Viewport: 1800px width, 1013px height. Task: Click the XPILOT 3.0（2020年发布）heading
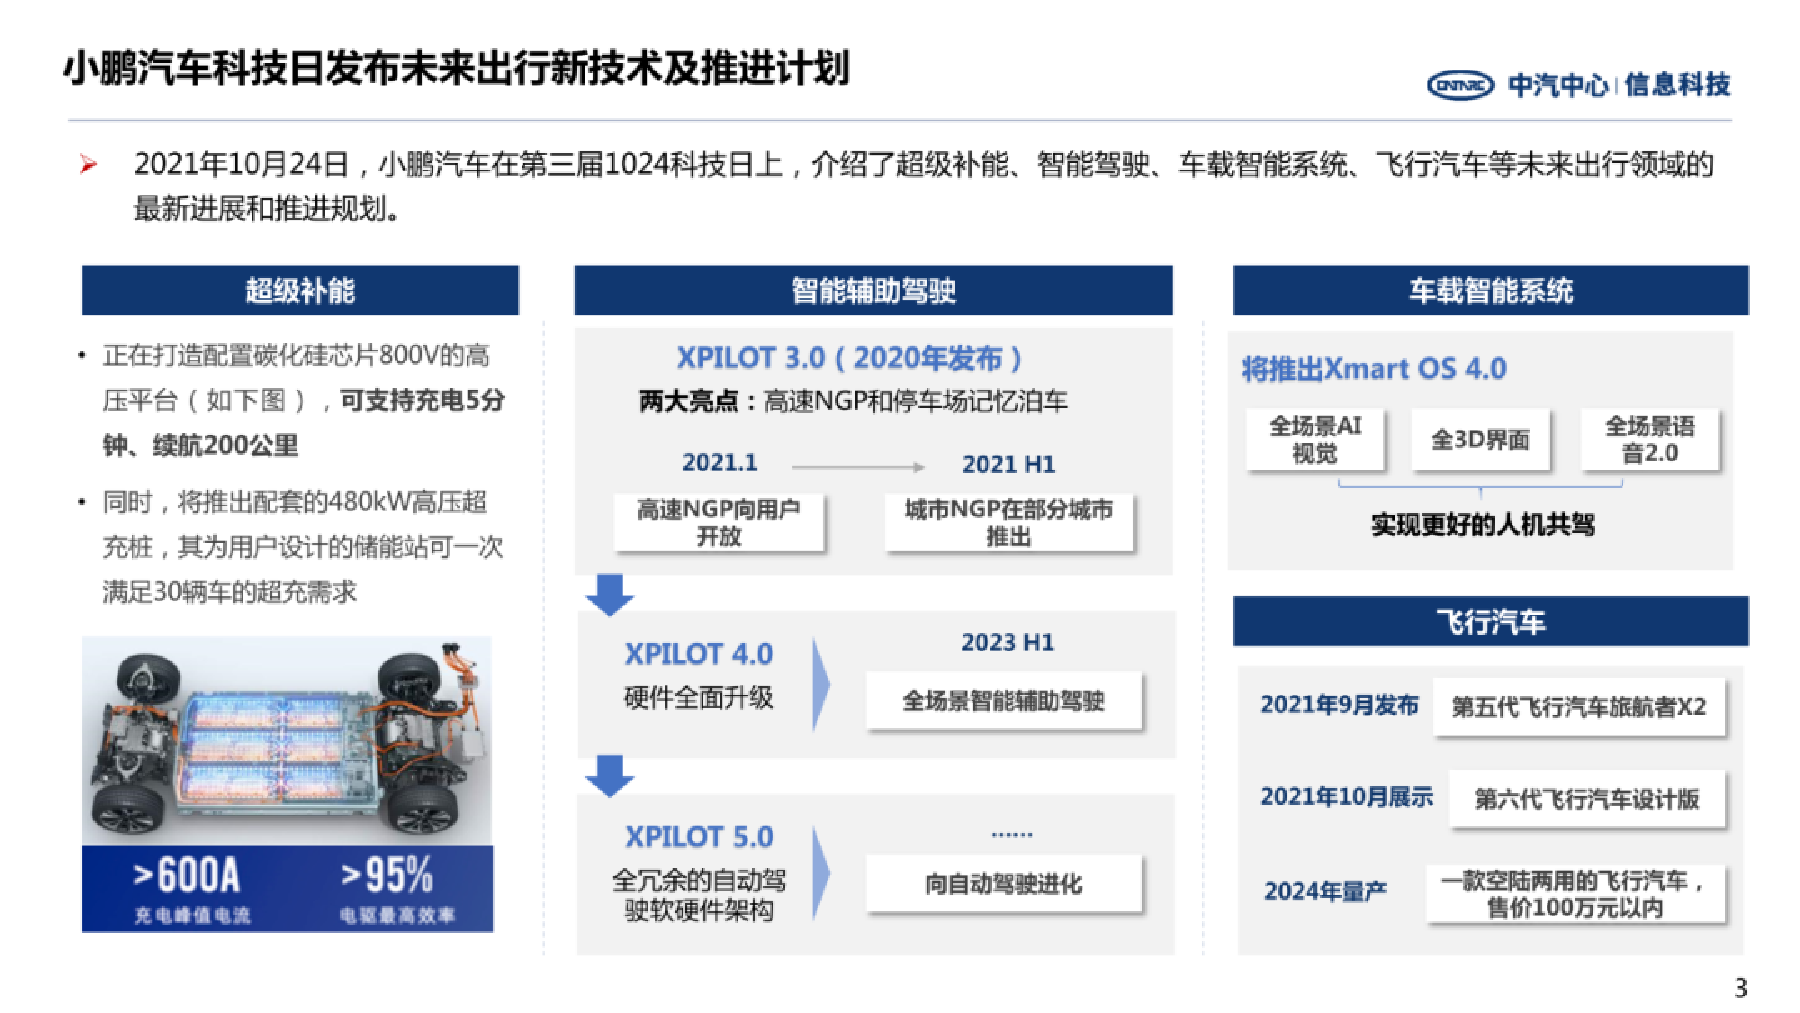849,358
